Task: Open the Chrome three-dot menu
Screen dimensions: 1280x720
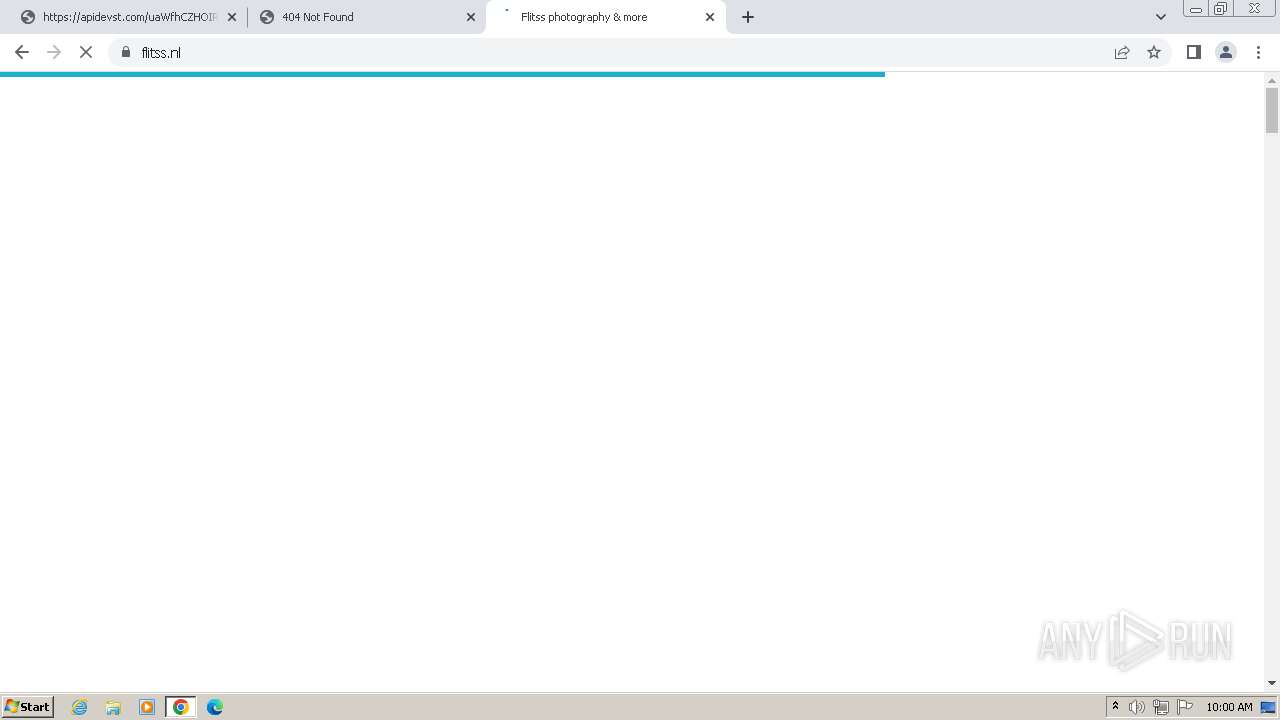Action: pos(1258,52)
